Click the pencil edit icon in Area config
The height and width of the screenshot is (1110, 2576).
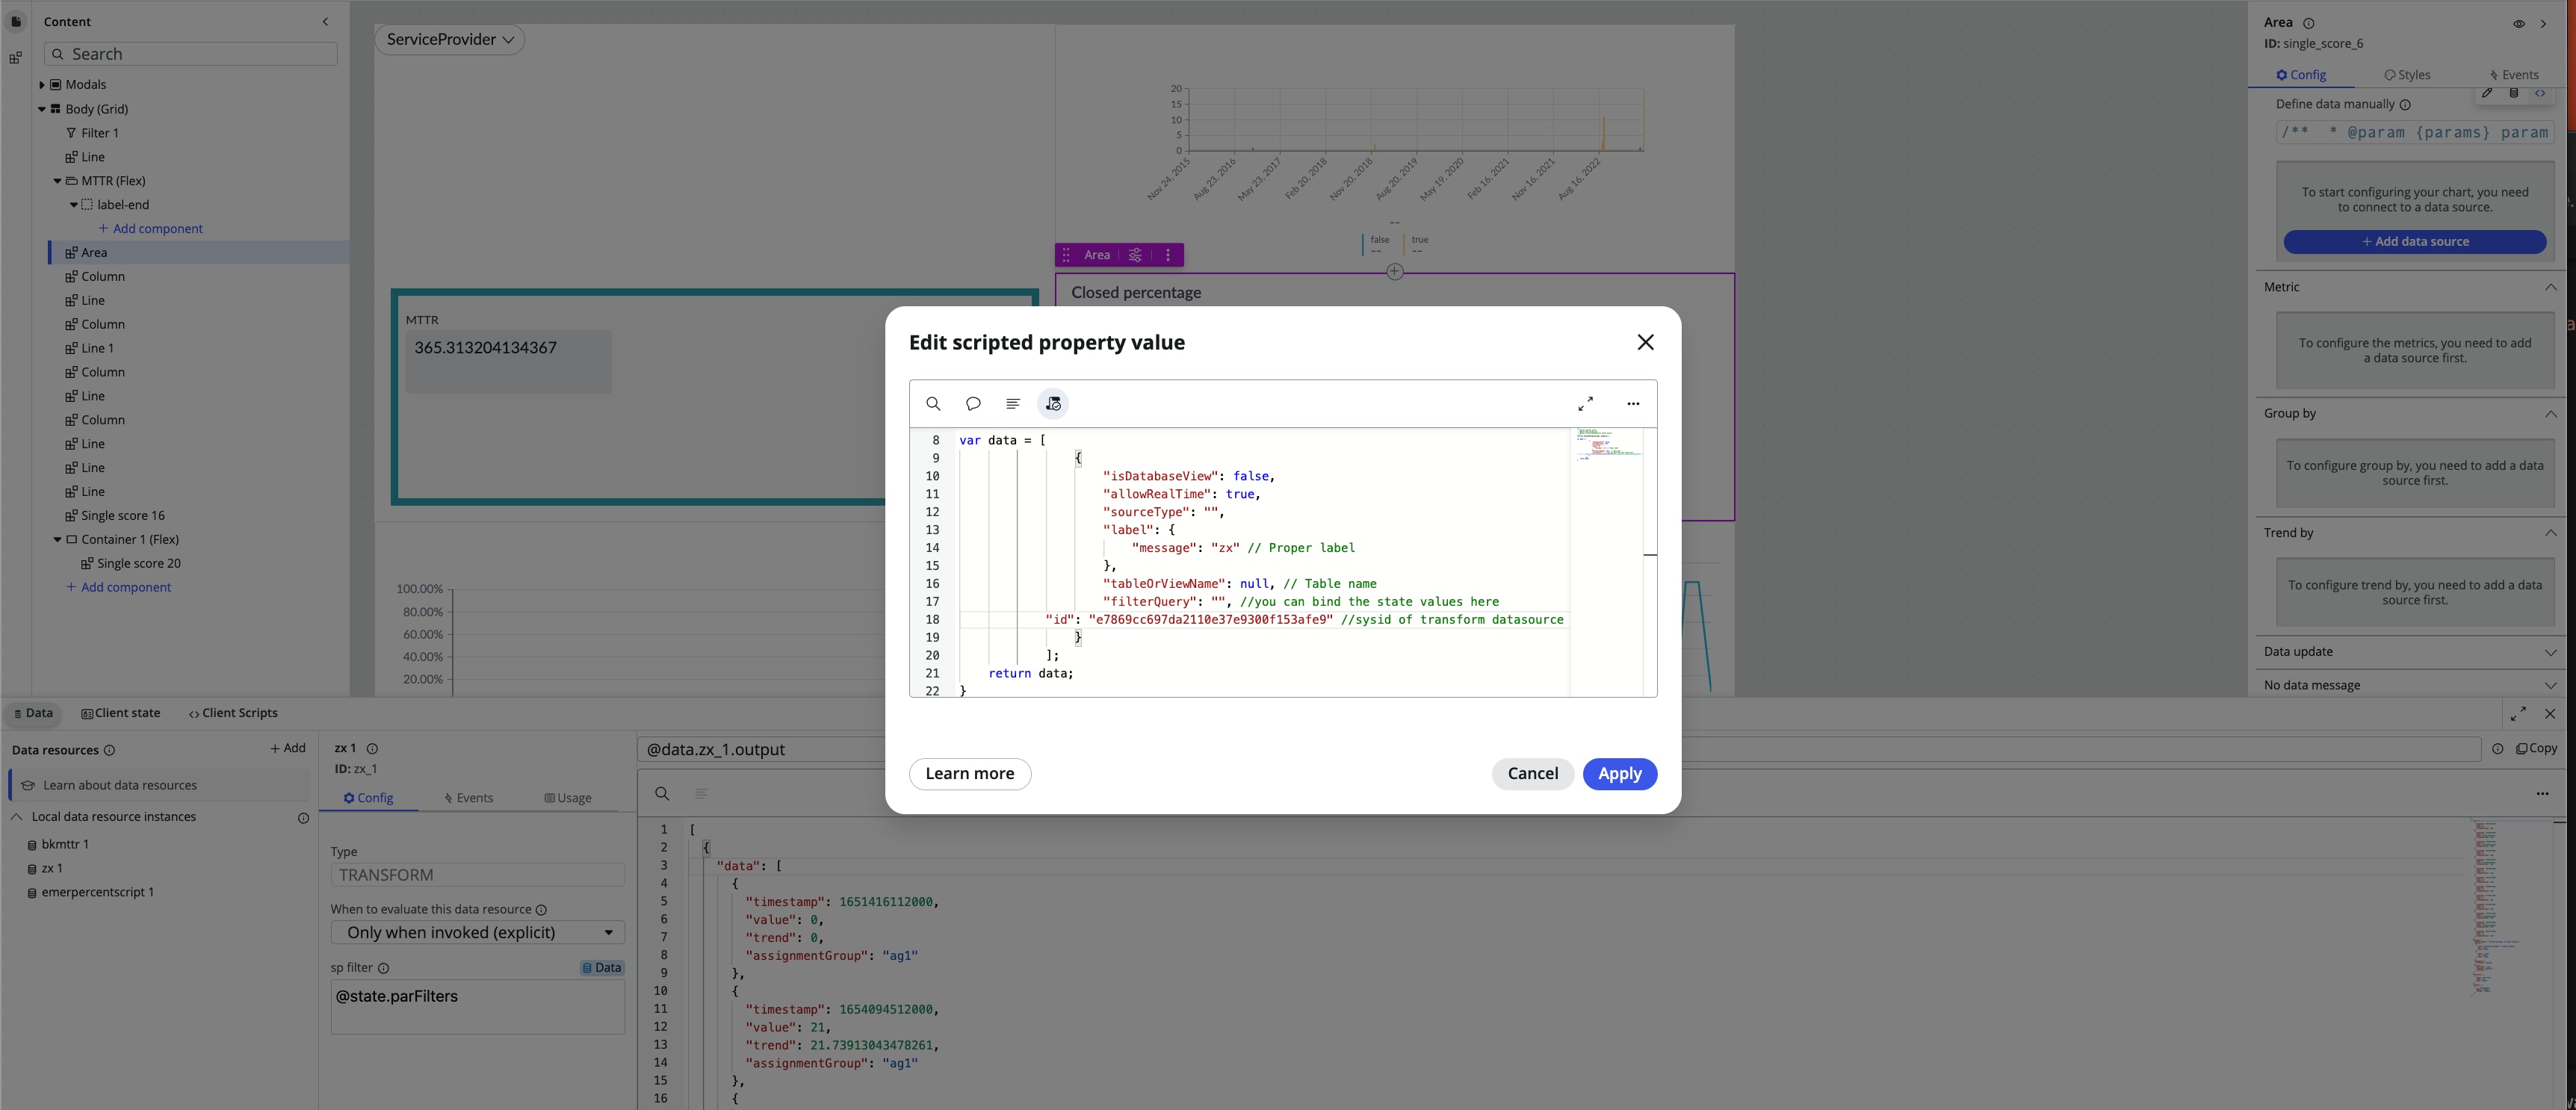(2486, 93)
